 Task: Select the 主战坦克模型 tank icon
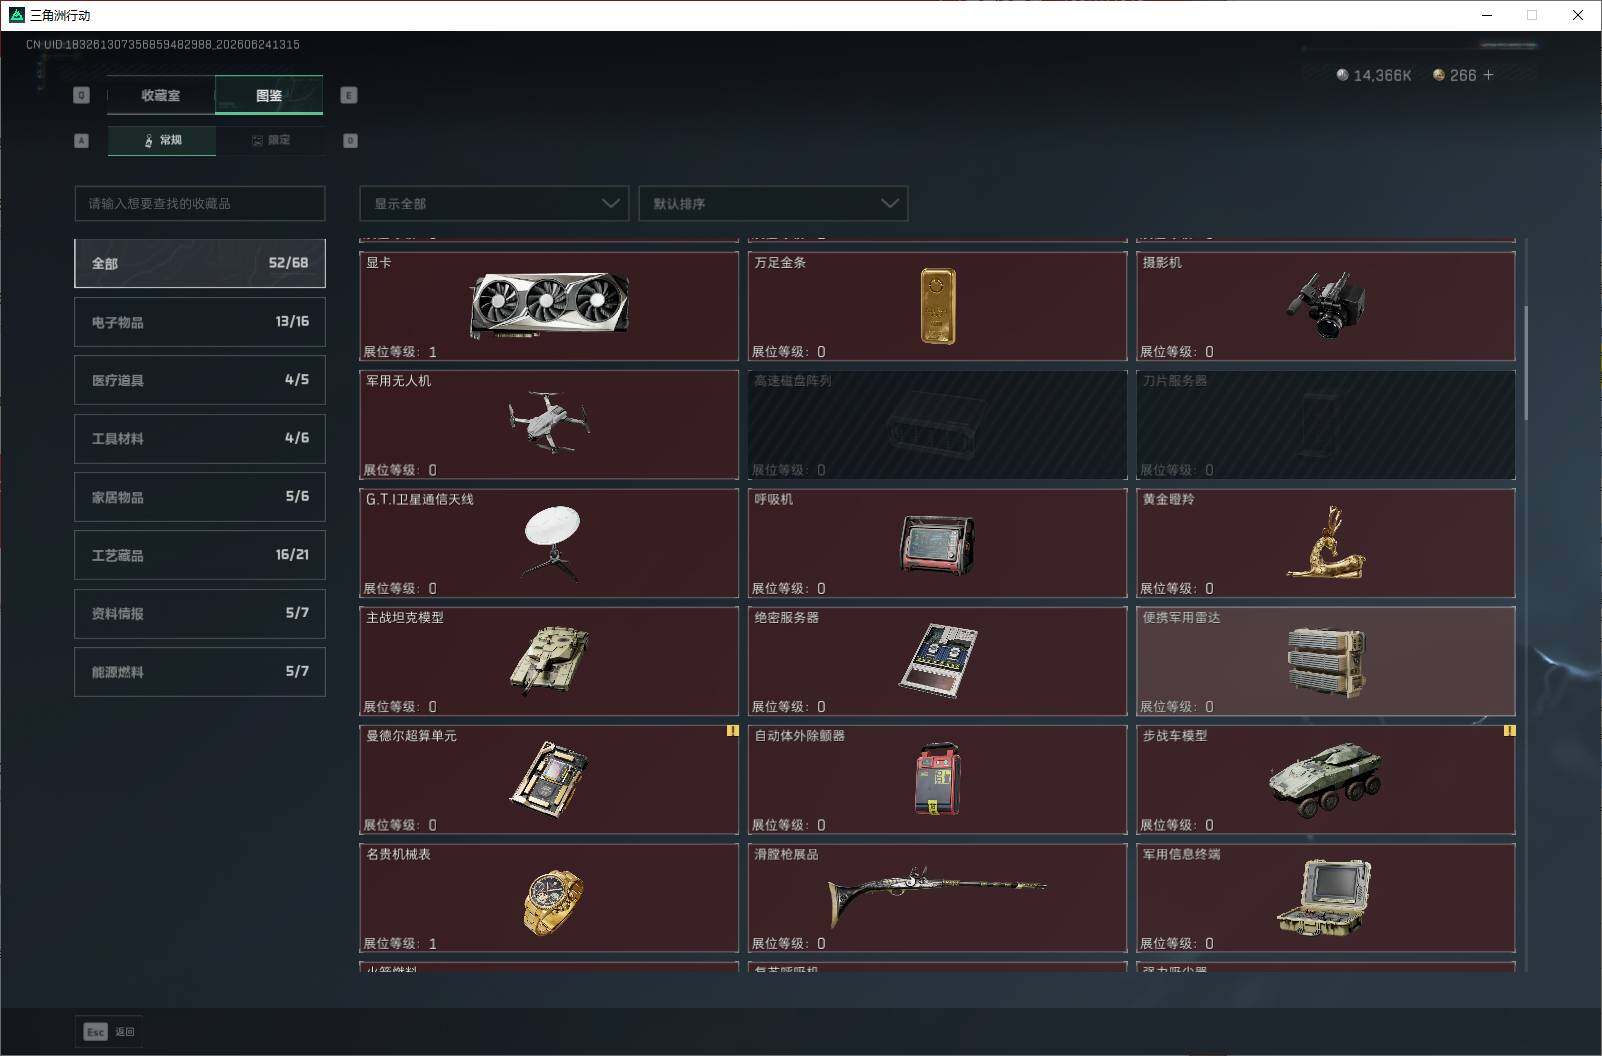[549, 660]
